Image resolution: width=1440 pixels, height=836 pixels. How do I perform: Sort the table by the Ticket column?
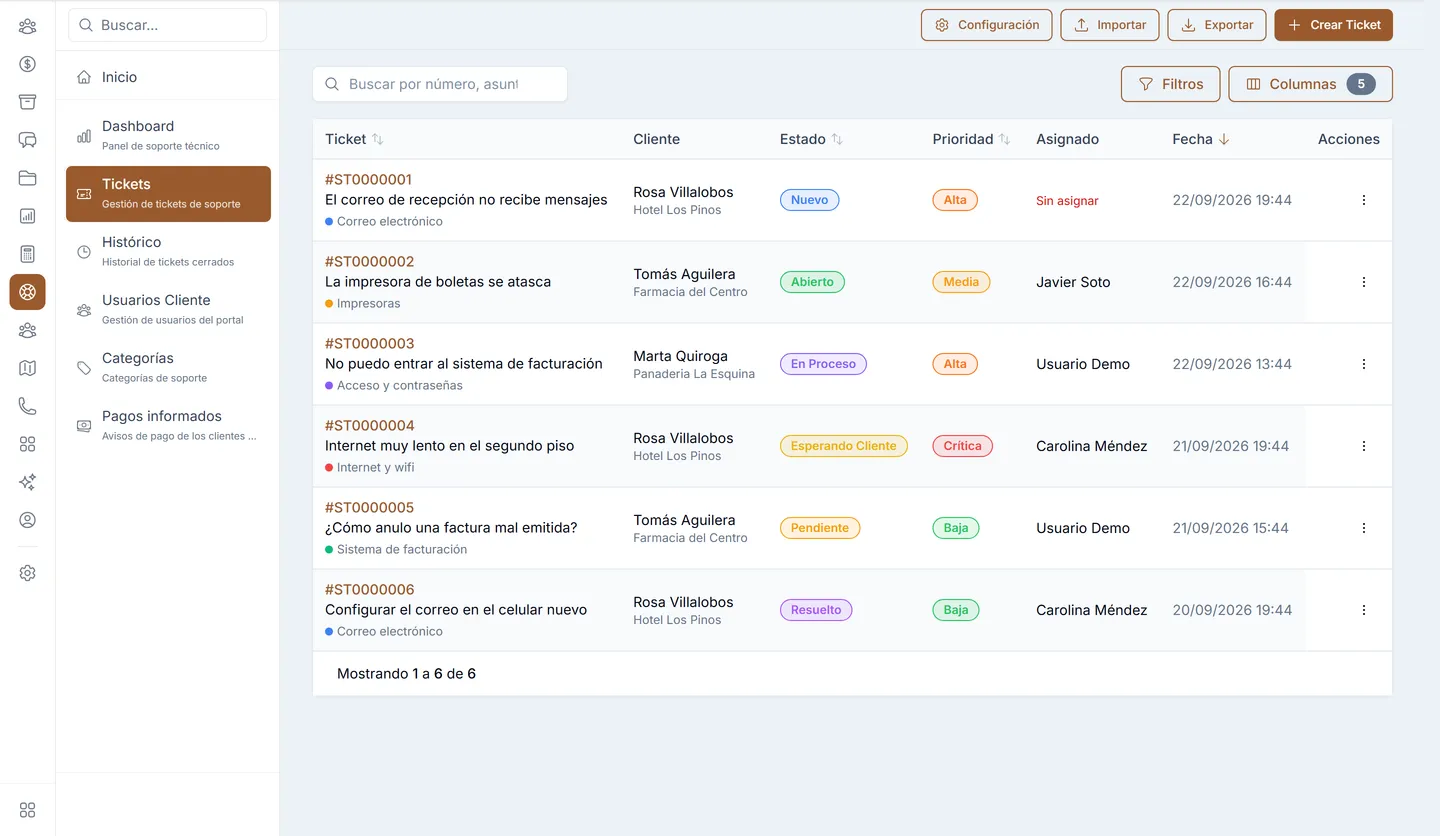coord(377,139)
